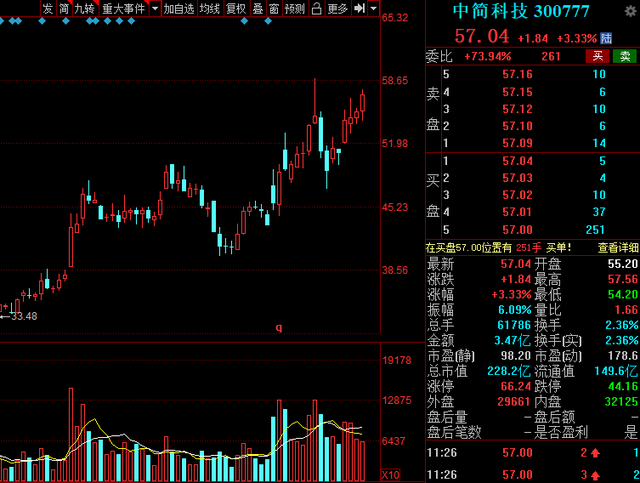Image resolution: width=640 pixels, height=483 pixels.
Task: Click the 流通值 value 149.6亿
Action: click(616, 371)
